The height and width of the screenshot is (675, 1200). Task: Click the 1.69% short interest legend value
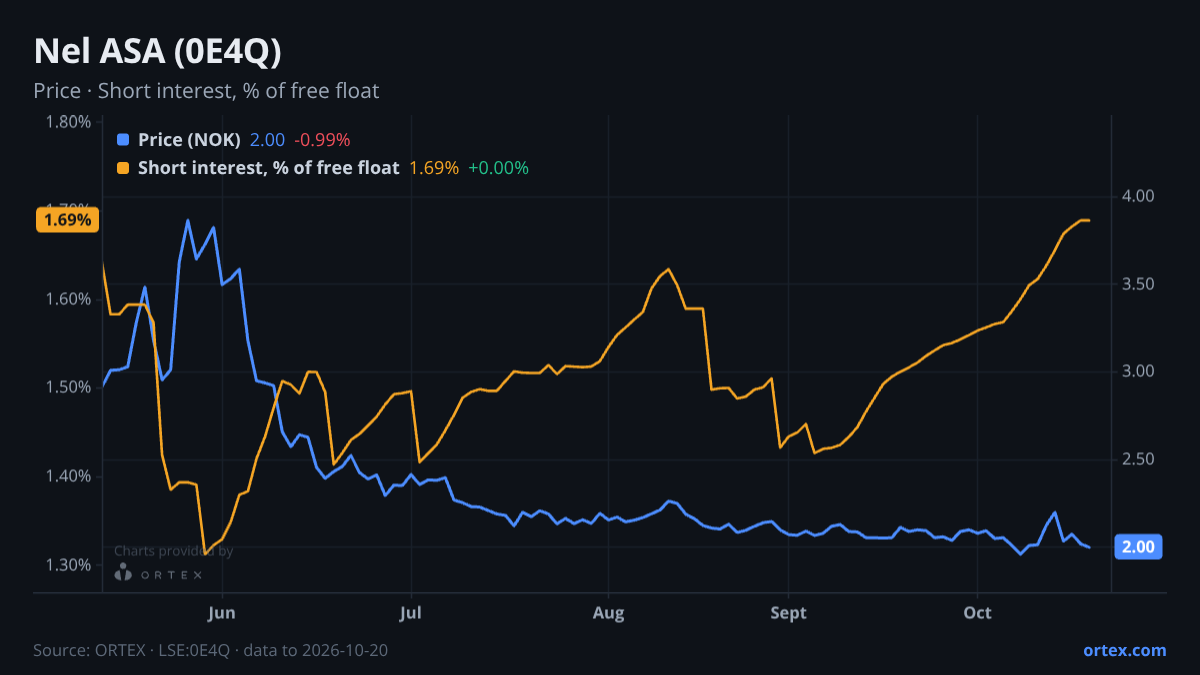tap(434, 168)
